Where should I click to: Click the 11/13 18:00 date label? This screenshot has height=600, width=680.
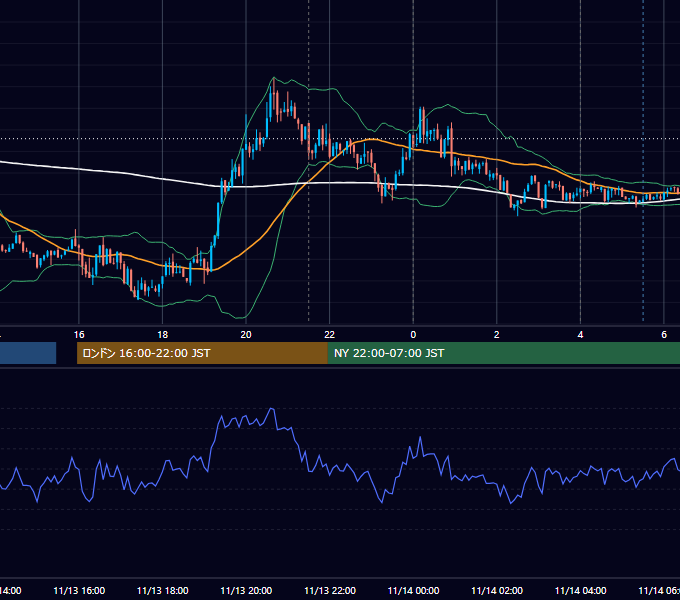point(163,591)
